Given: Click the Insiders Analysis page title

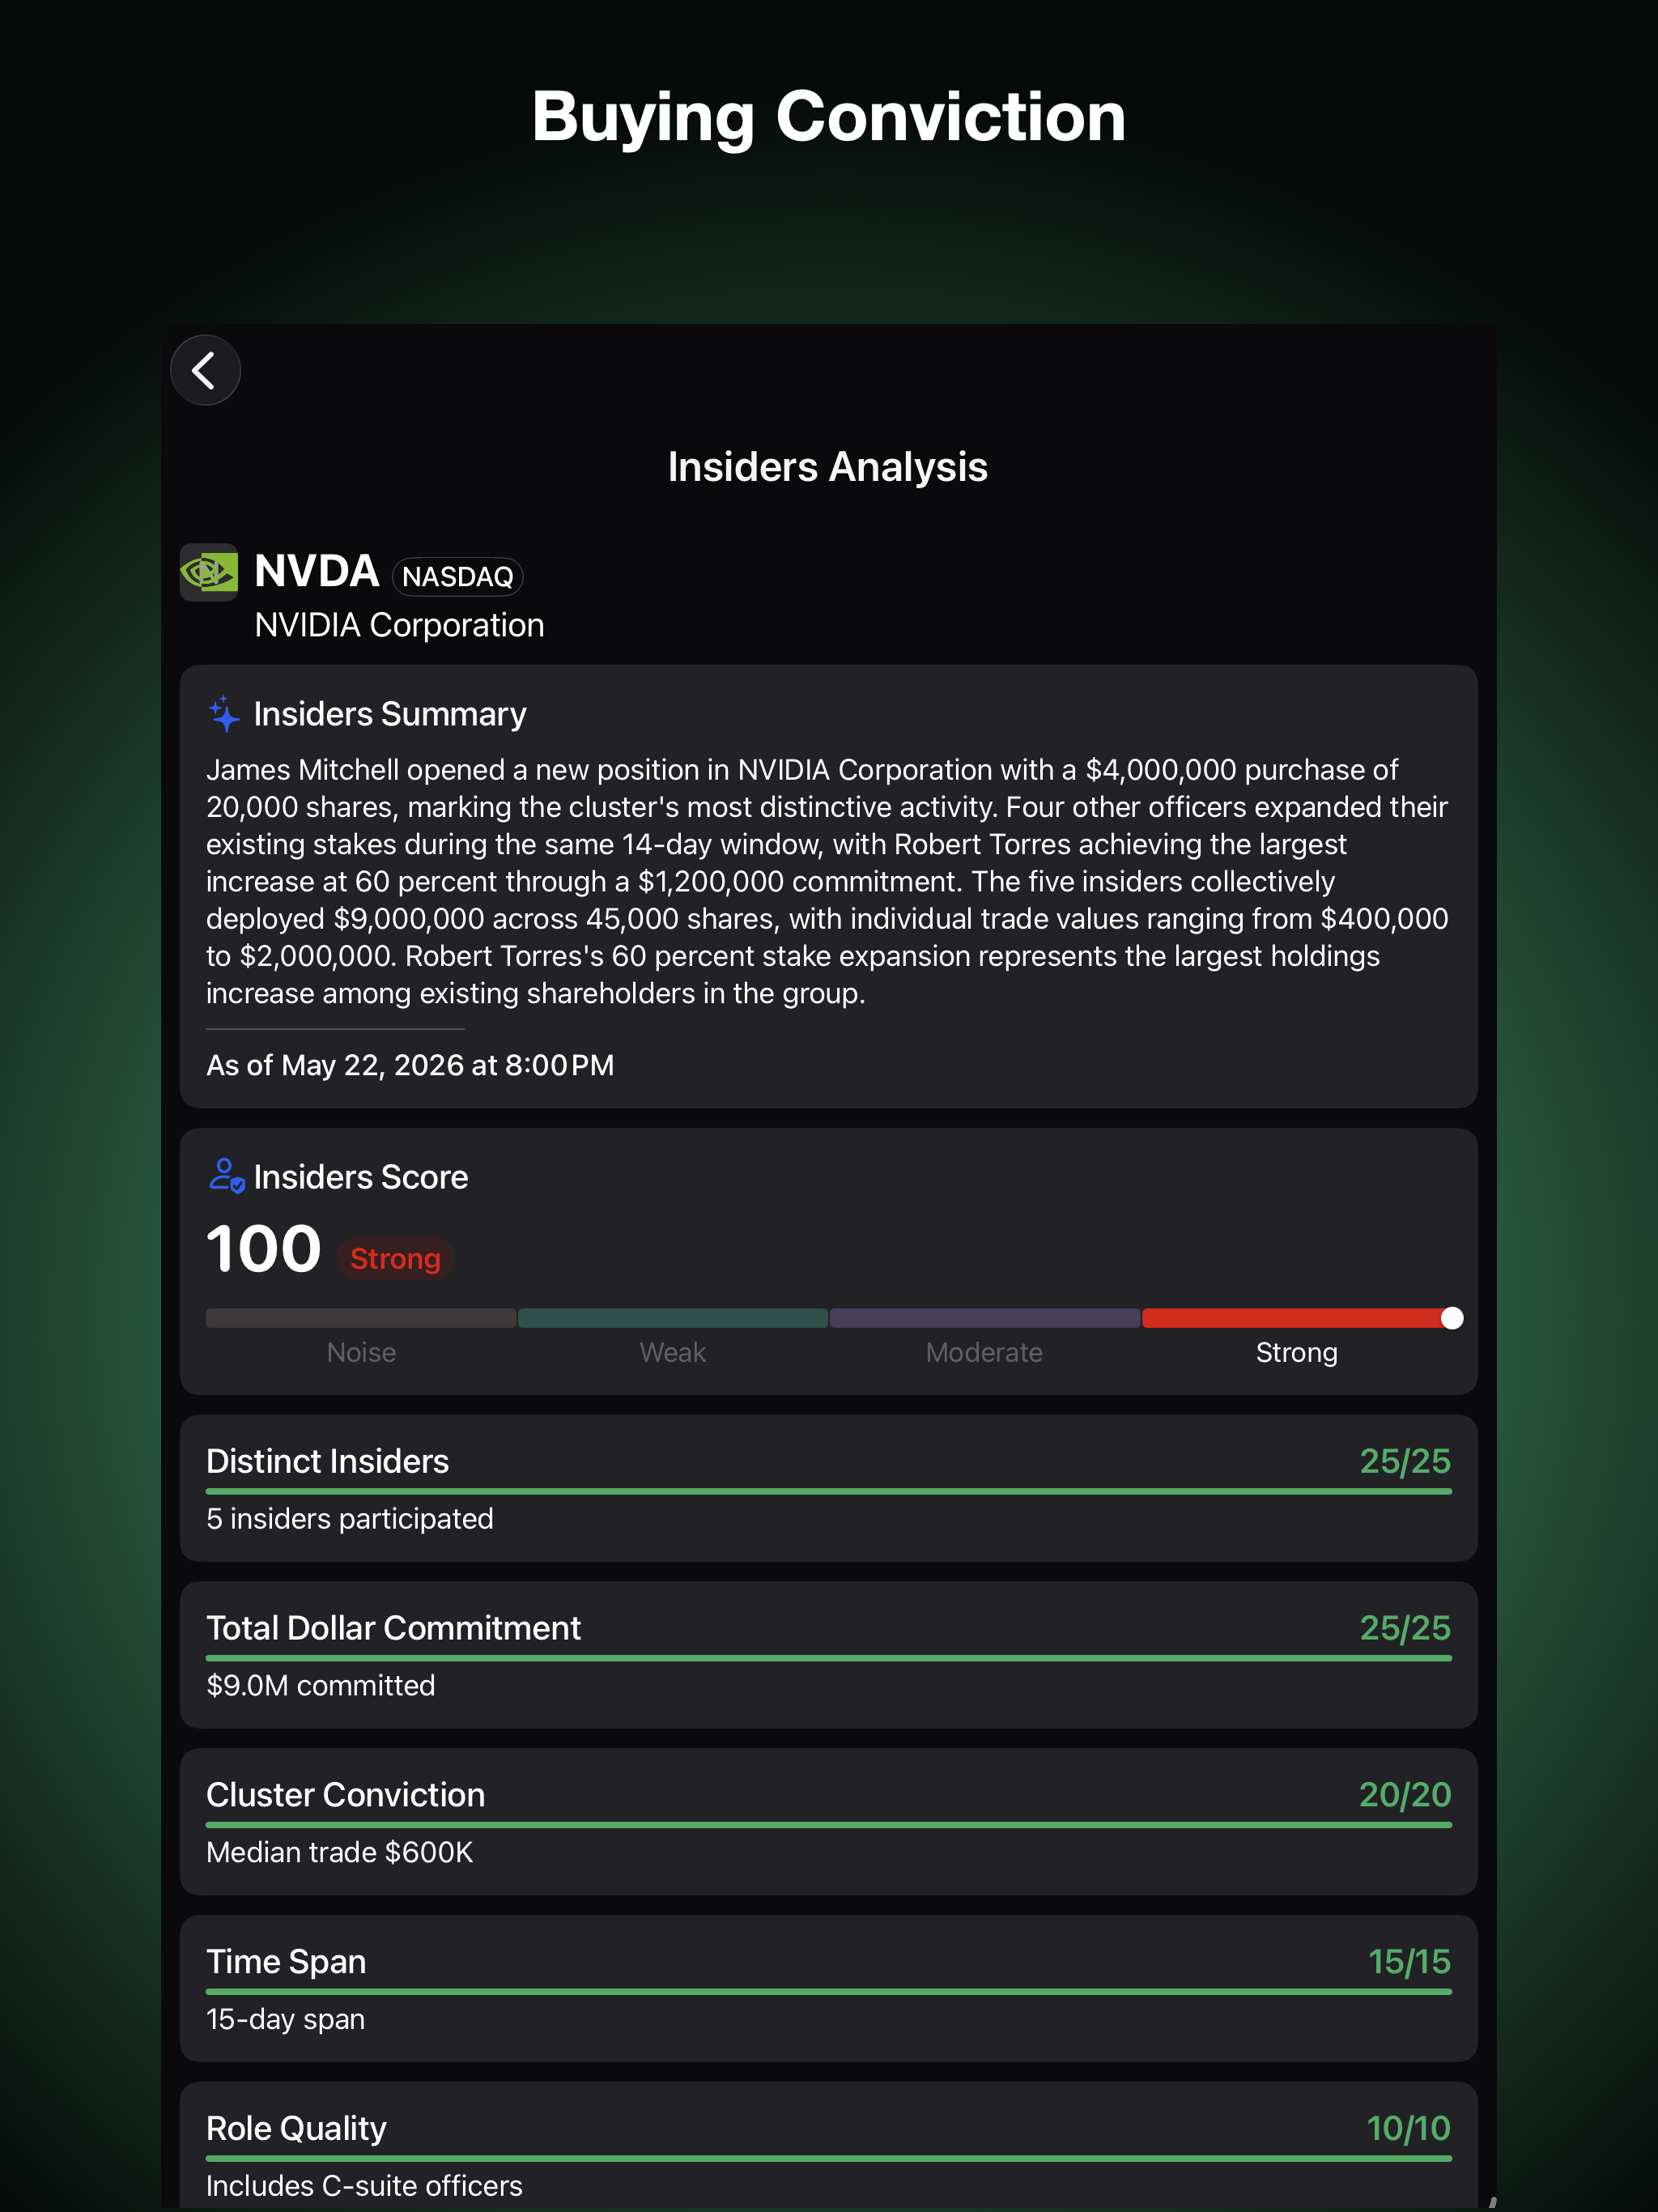Looking at the screenshot, I should tap(828, 467).
